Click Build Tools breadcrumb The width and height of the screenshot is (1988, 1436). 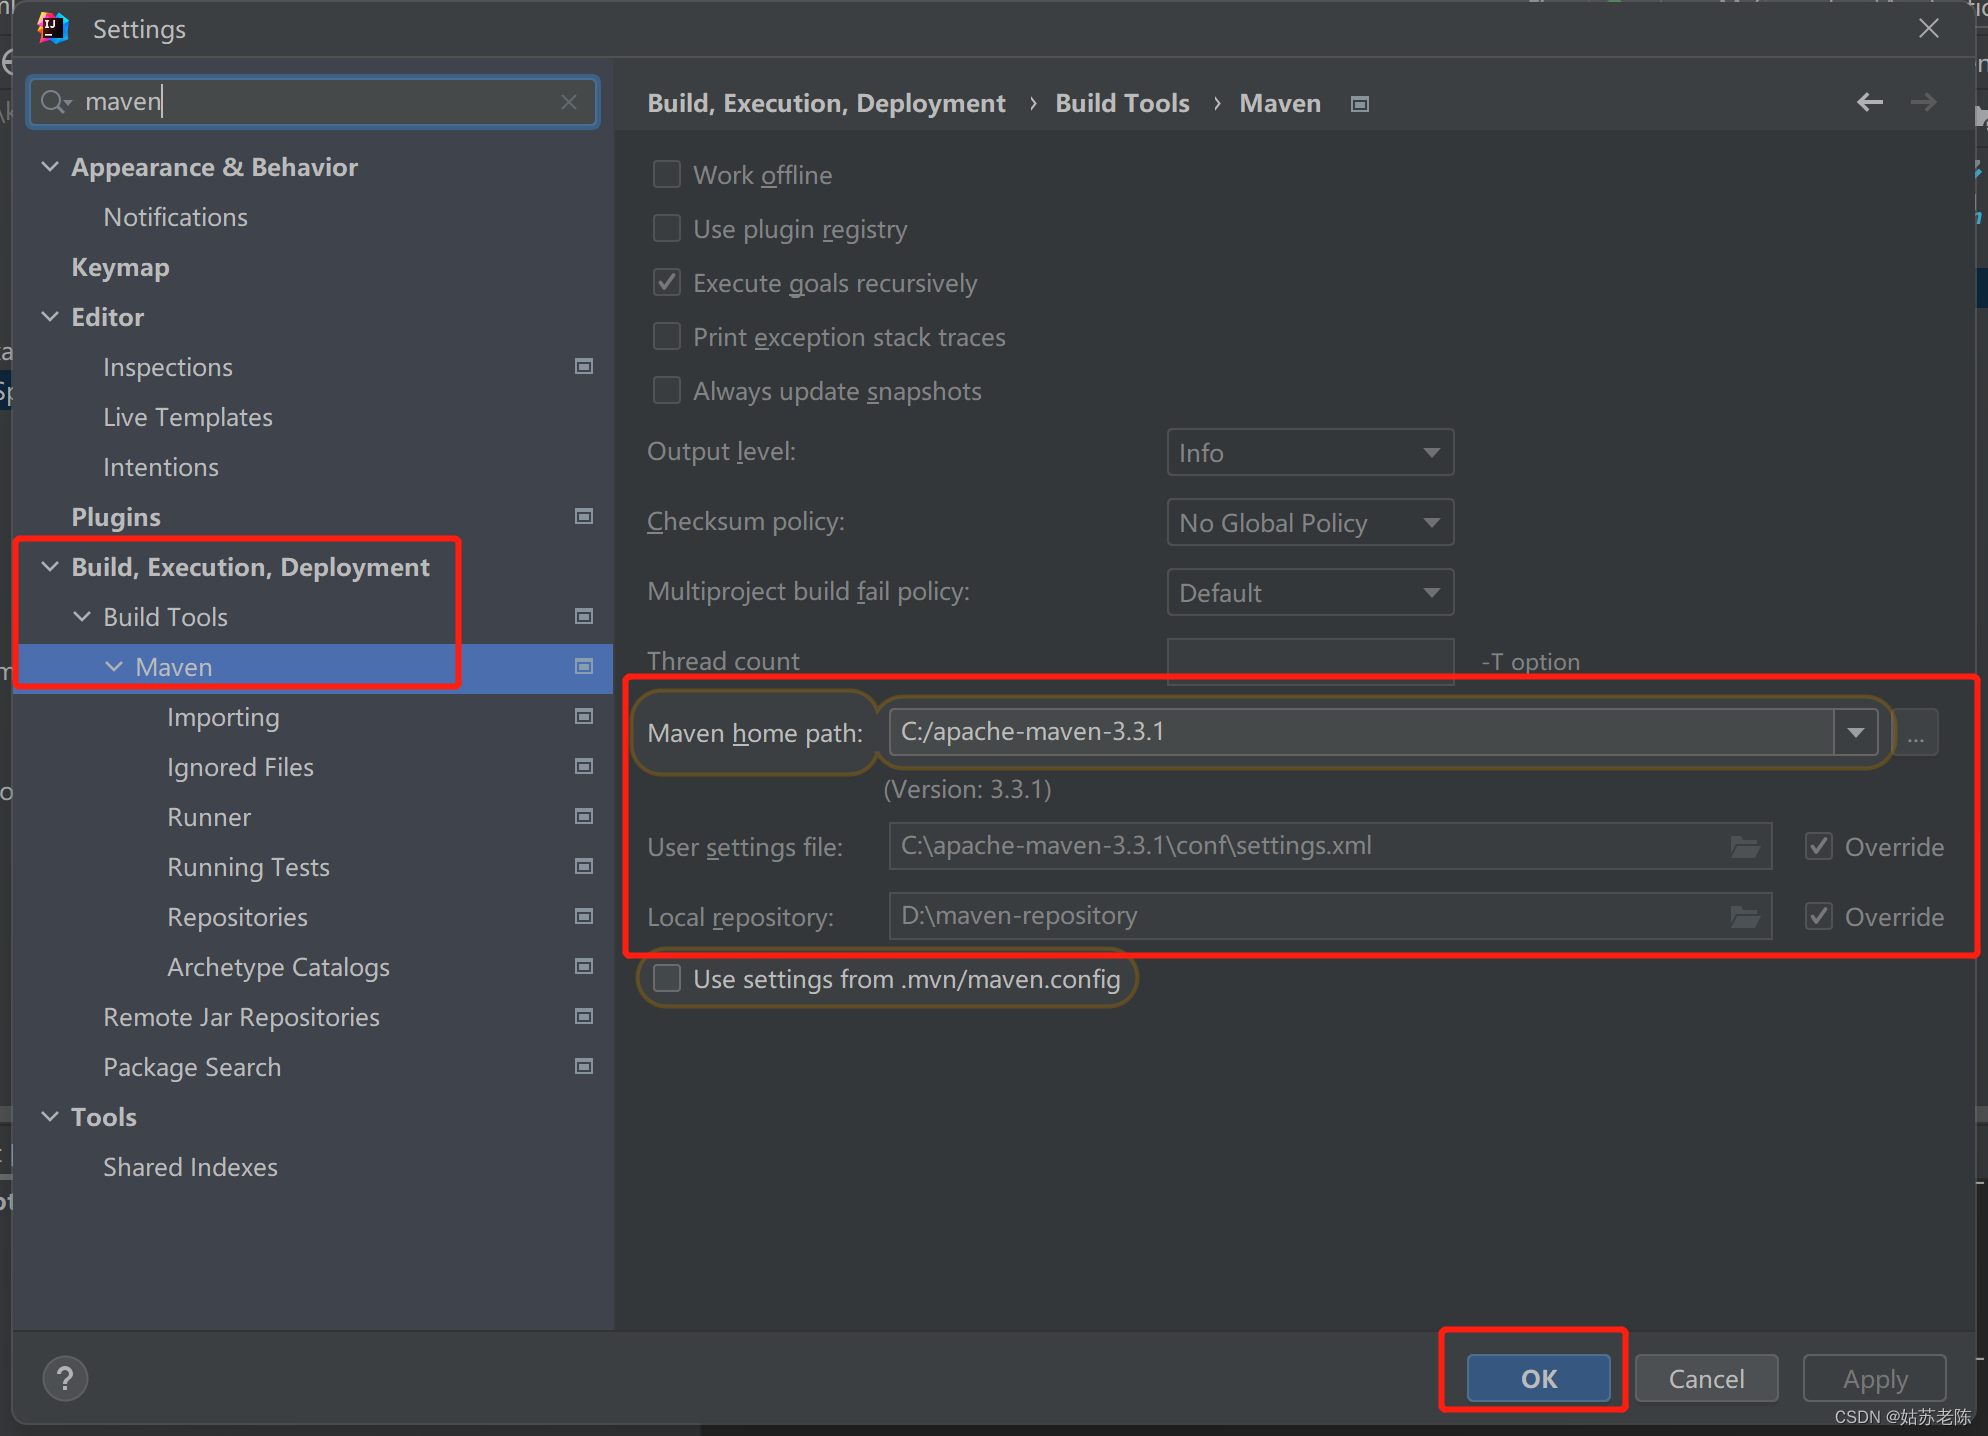(1122, 103)
